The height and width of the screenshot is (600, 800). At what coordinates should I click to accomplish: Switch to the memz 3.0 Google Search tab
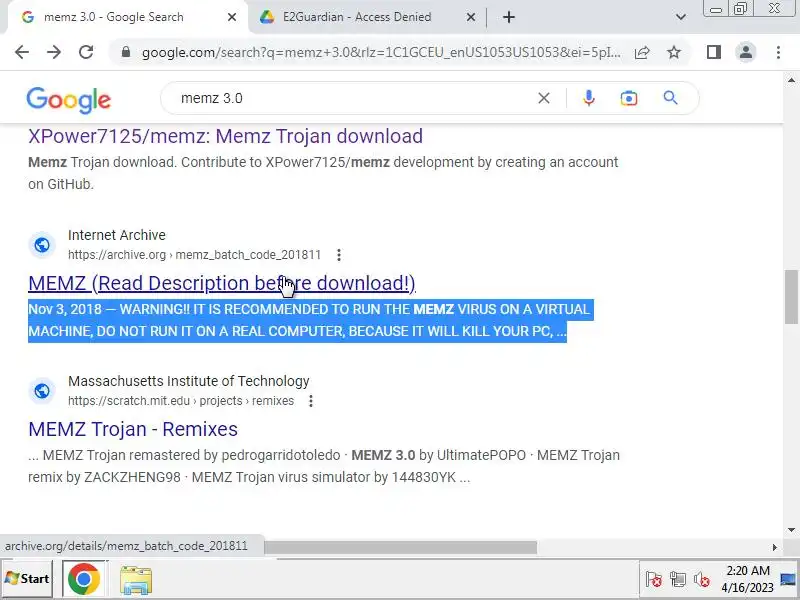(113, 17)
